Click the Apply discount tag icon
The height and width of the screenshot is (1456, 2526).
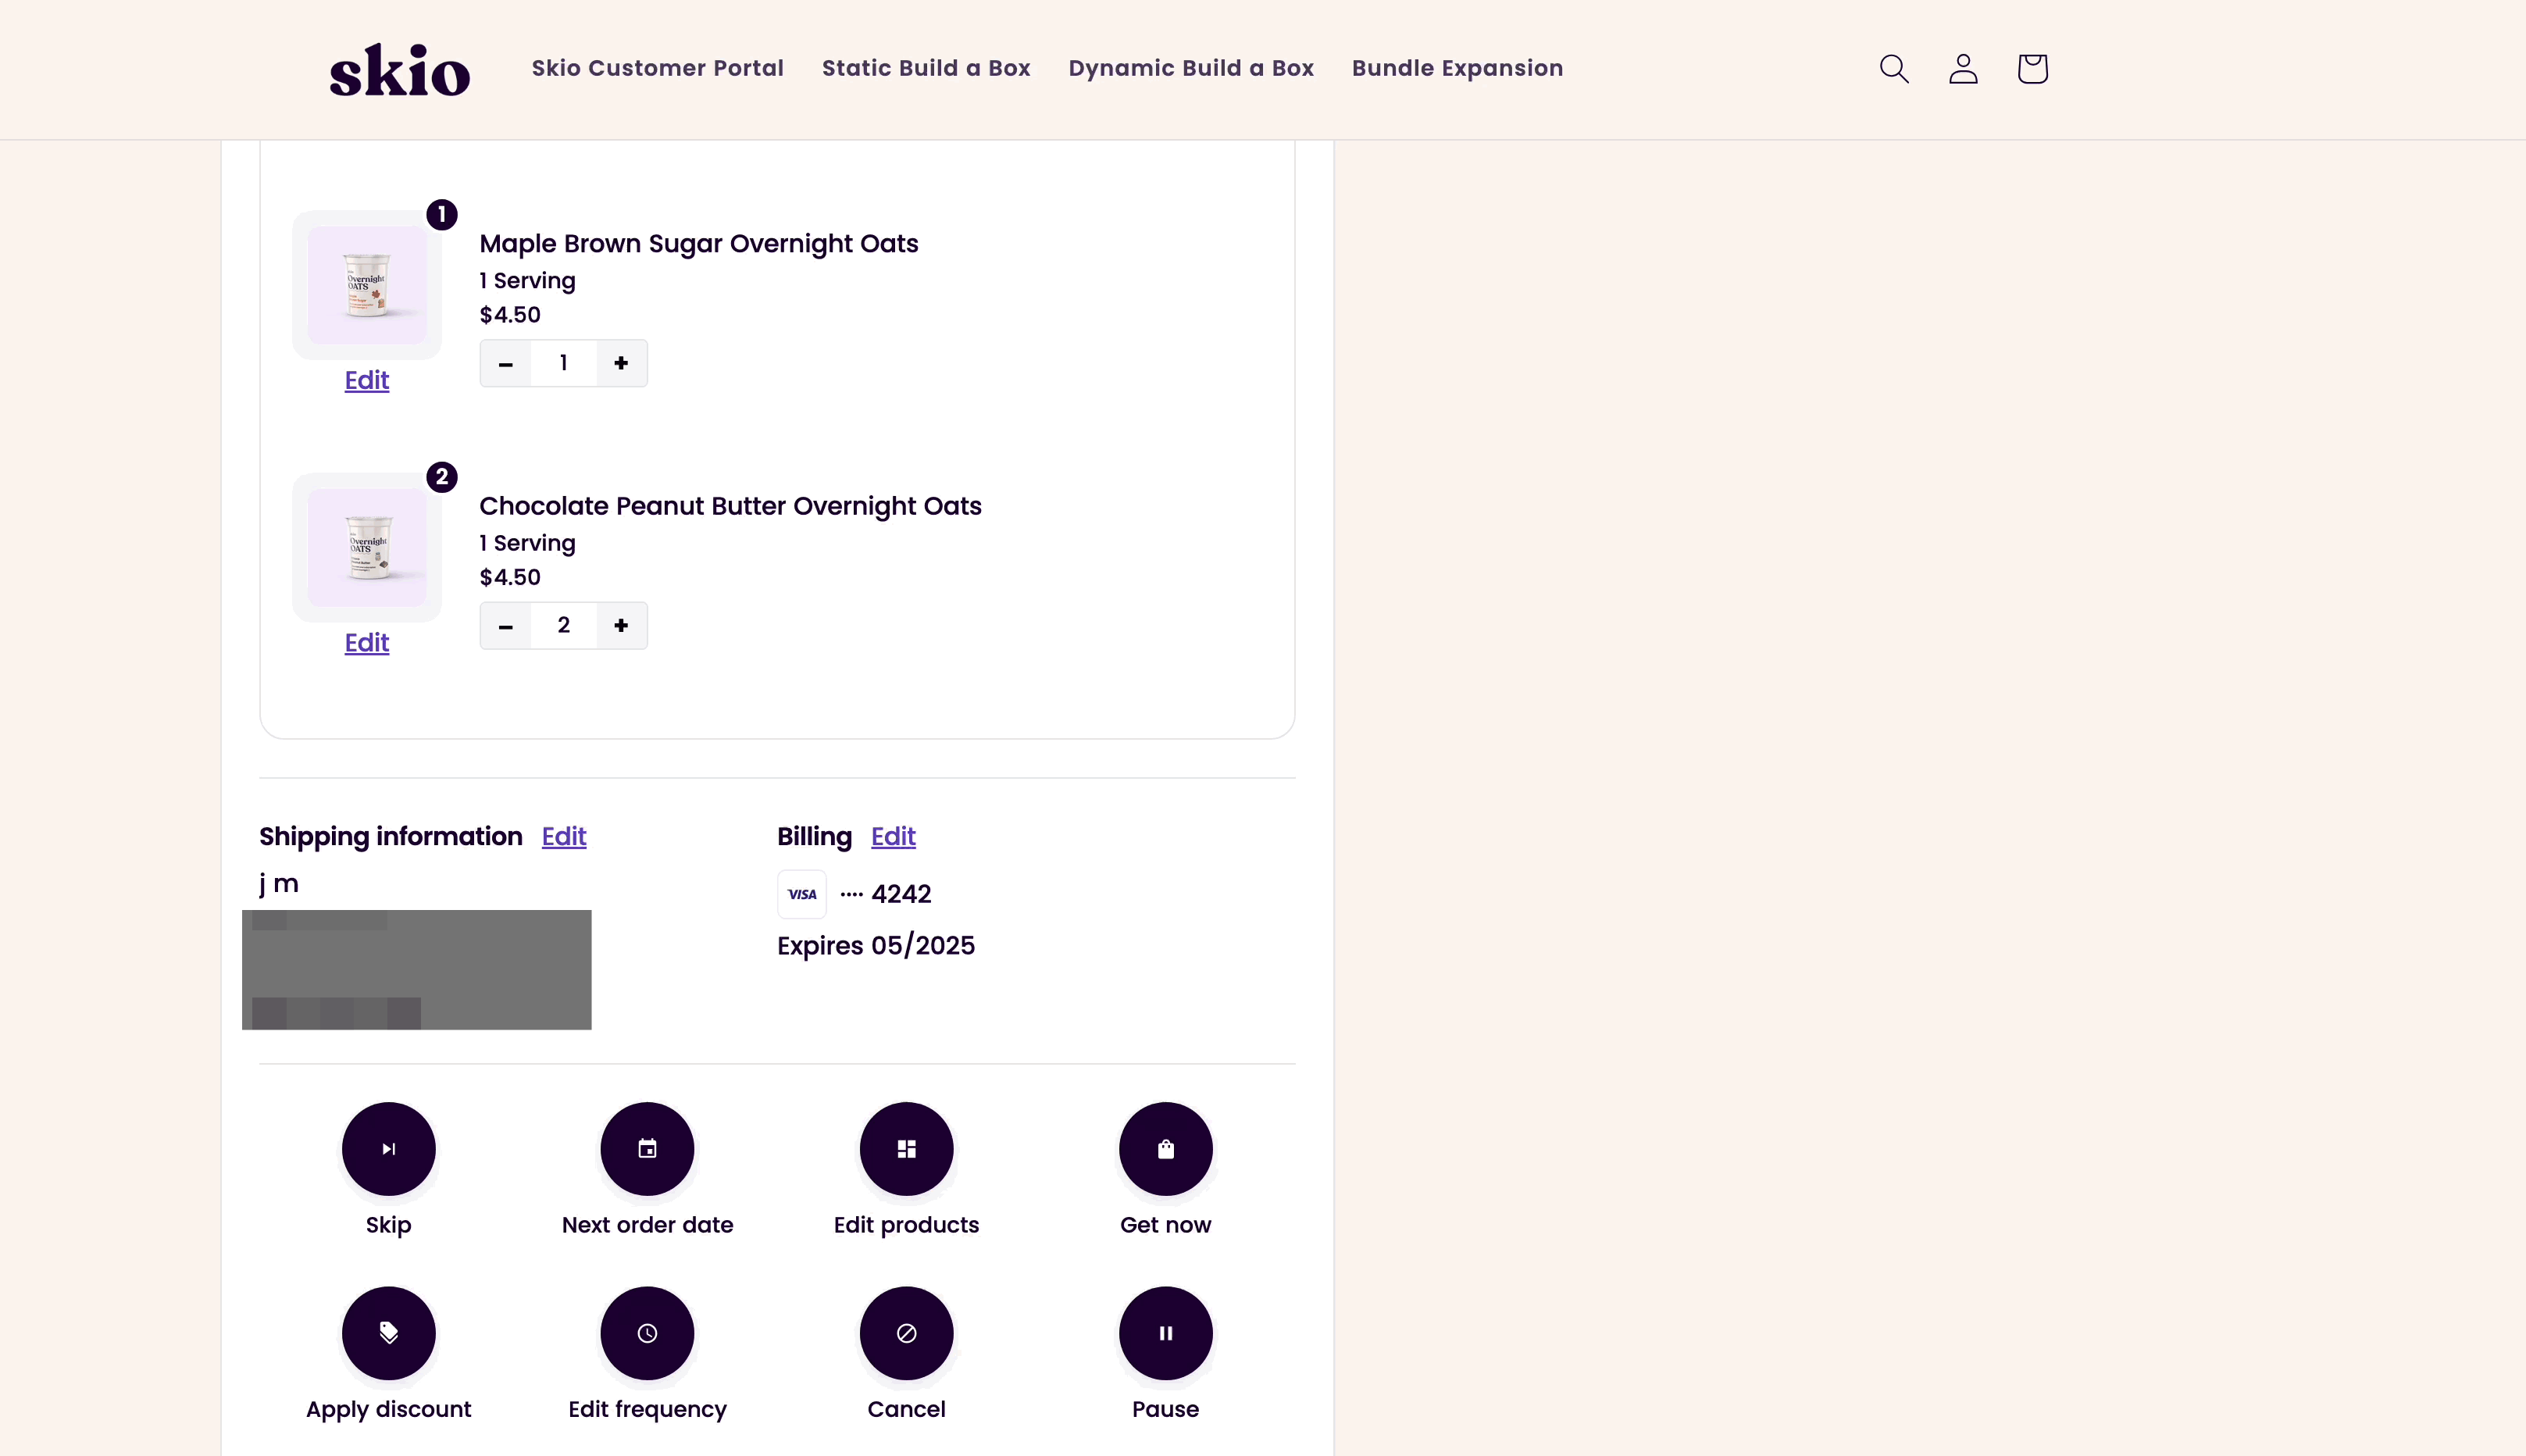point(388,1333)
